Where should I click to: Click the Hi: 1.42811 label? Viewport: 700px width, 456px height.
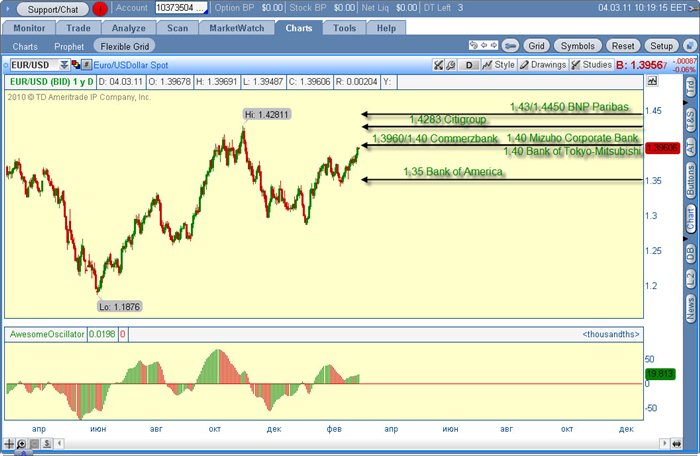[x=267, y=114]
